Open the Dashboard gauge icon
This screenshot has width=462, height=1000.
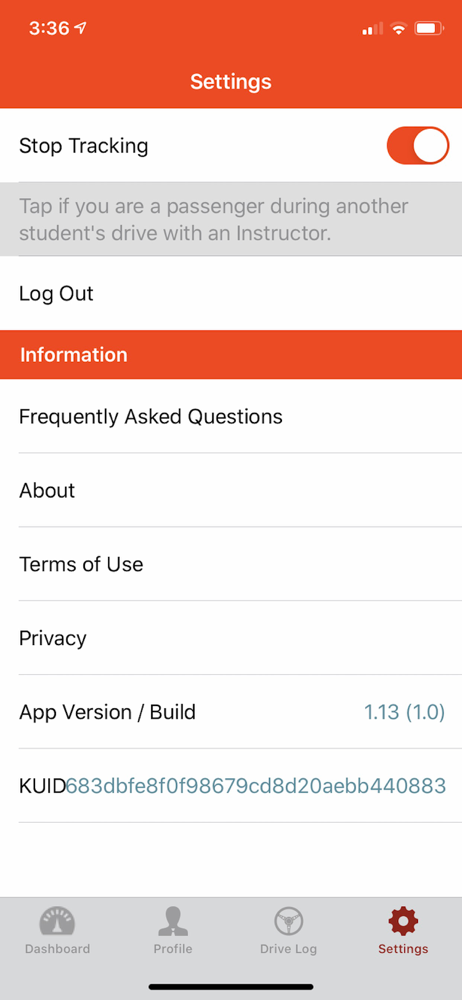tap(57, 922)
